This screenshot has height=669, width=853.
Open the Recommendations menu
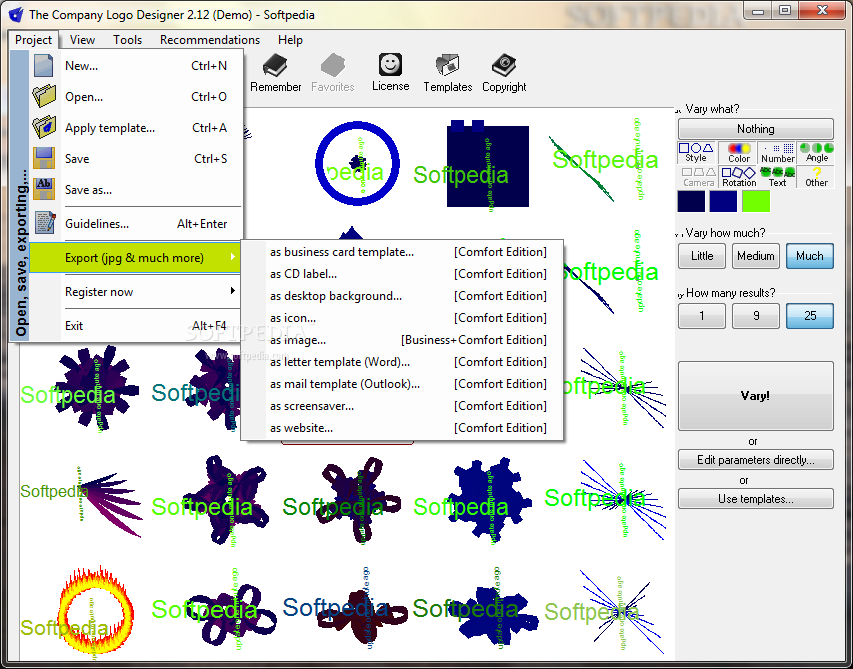[x=209, y=40]
